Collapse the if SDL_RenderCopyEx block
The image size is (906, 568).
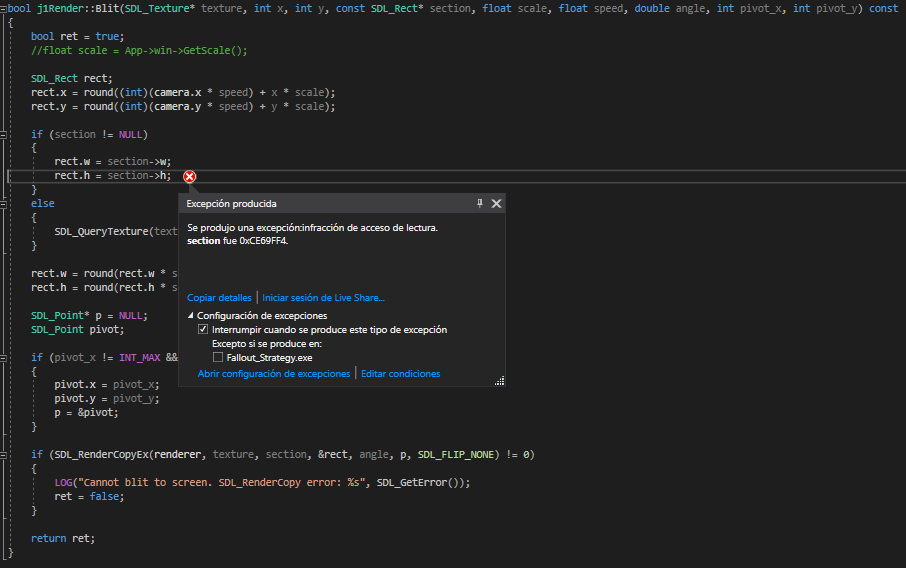3,455
